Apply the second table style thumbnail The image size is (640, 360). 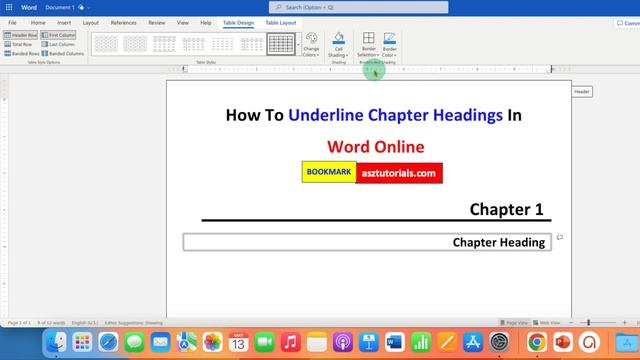tap(135, 44)
